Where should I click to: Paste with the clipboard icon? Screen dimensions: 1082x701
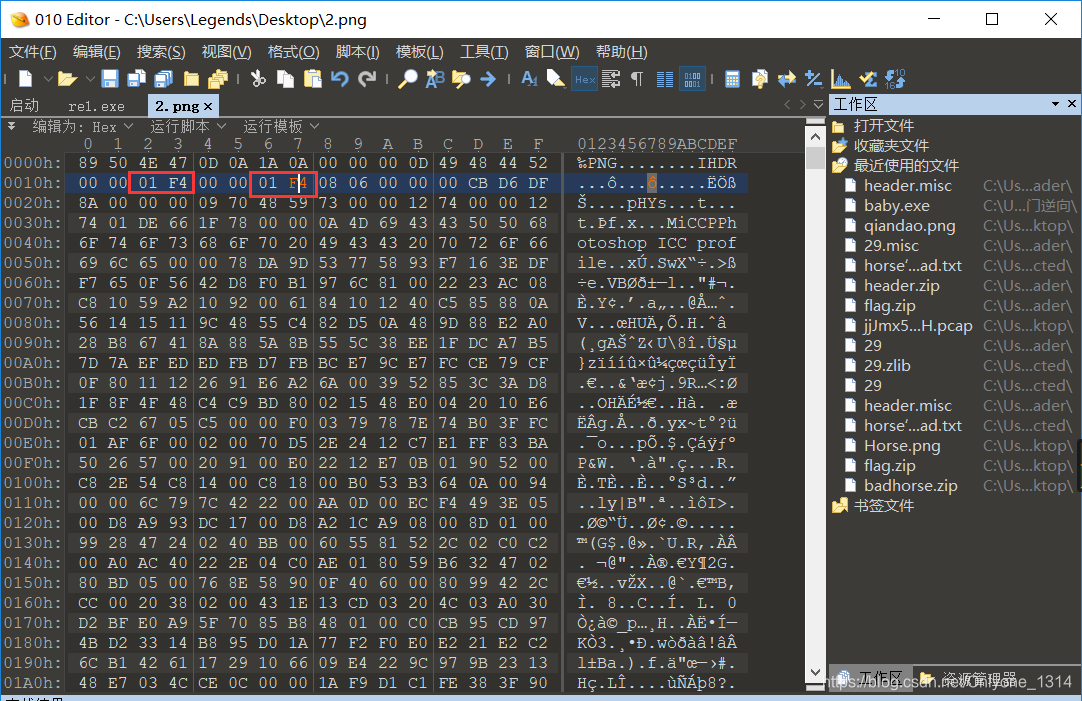(313, 79)
